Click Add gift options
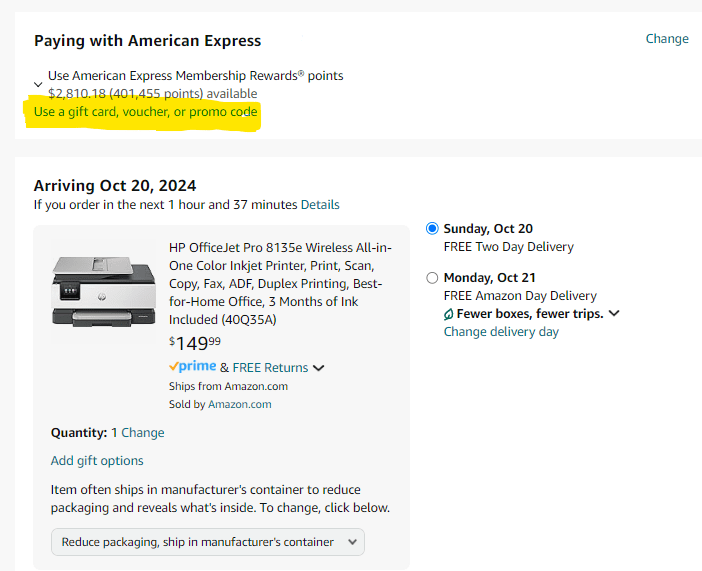 tap(97, 461)
